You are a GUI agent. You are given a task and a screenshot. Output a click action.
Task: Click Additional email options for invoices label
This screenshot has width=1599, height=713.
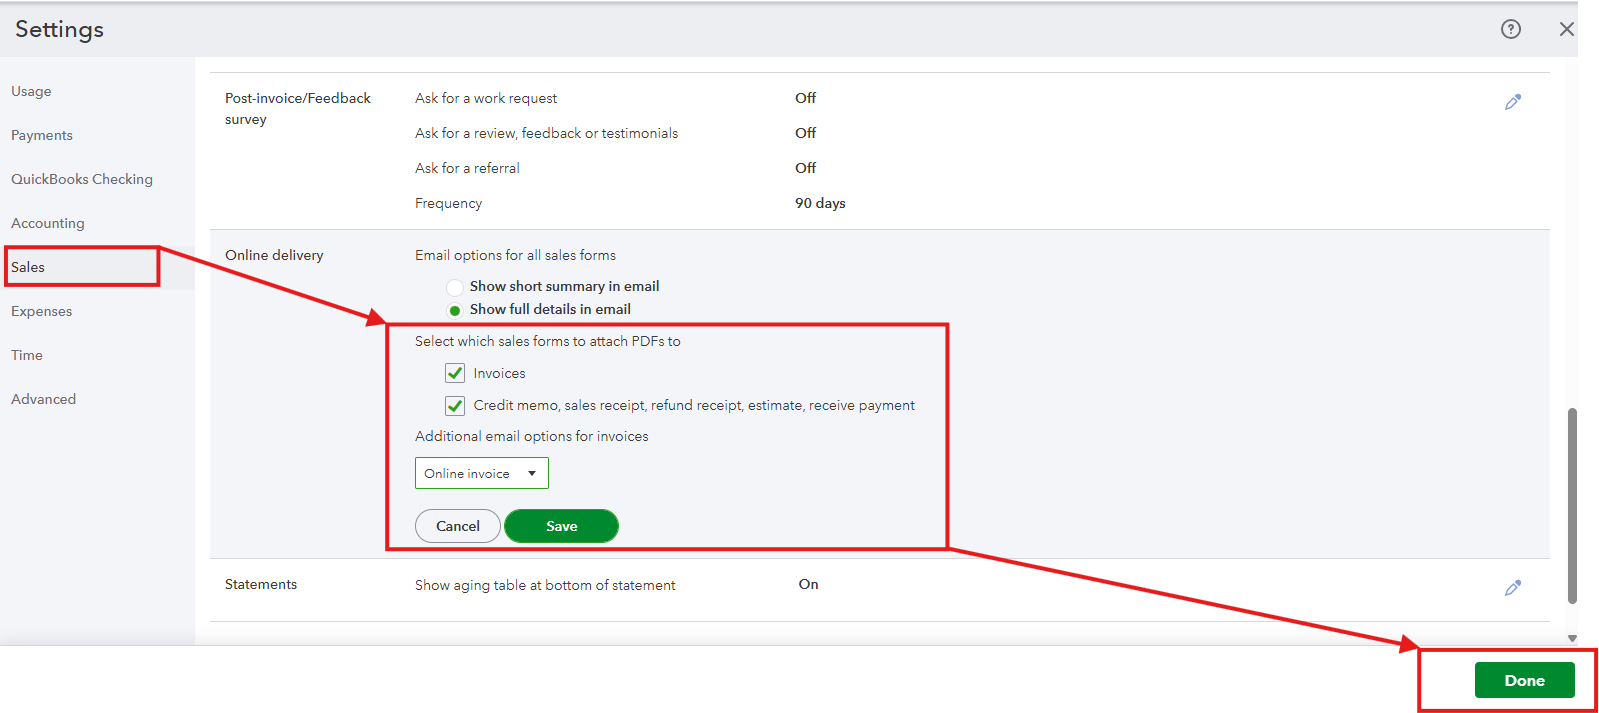[x=532, y=436]
